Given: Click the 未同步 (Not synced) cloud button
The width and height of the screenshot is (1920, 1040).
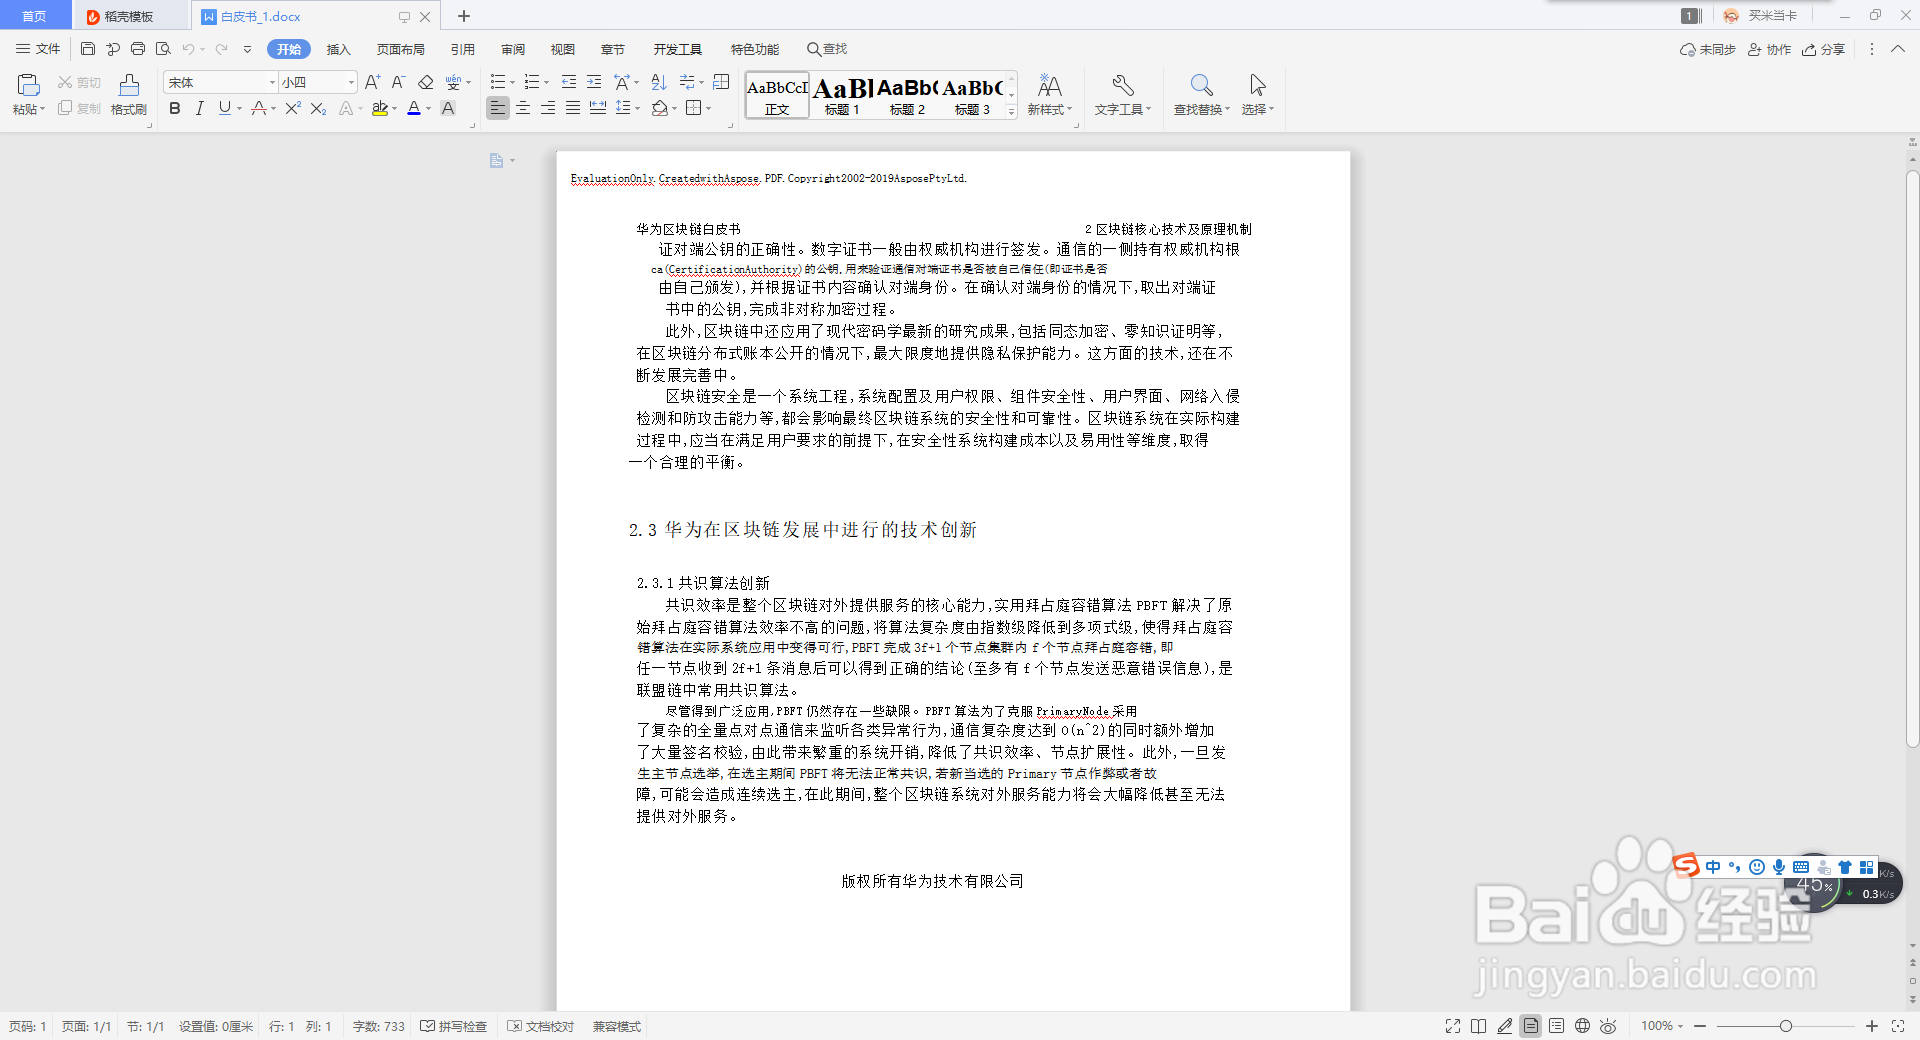Looking at the screenshot, I should pyautogui.click(x=1708, y=49).
